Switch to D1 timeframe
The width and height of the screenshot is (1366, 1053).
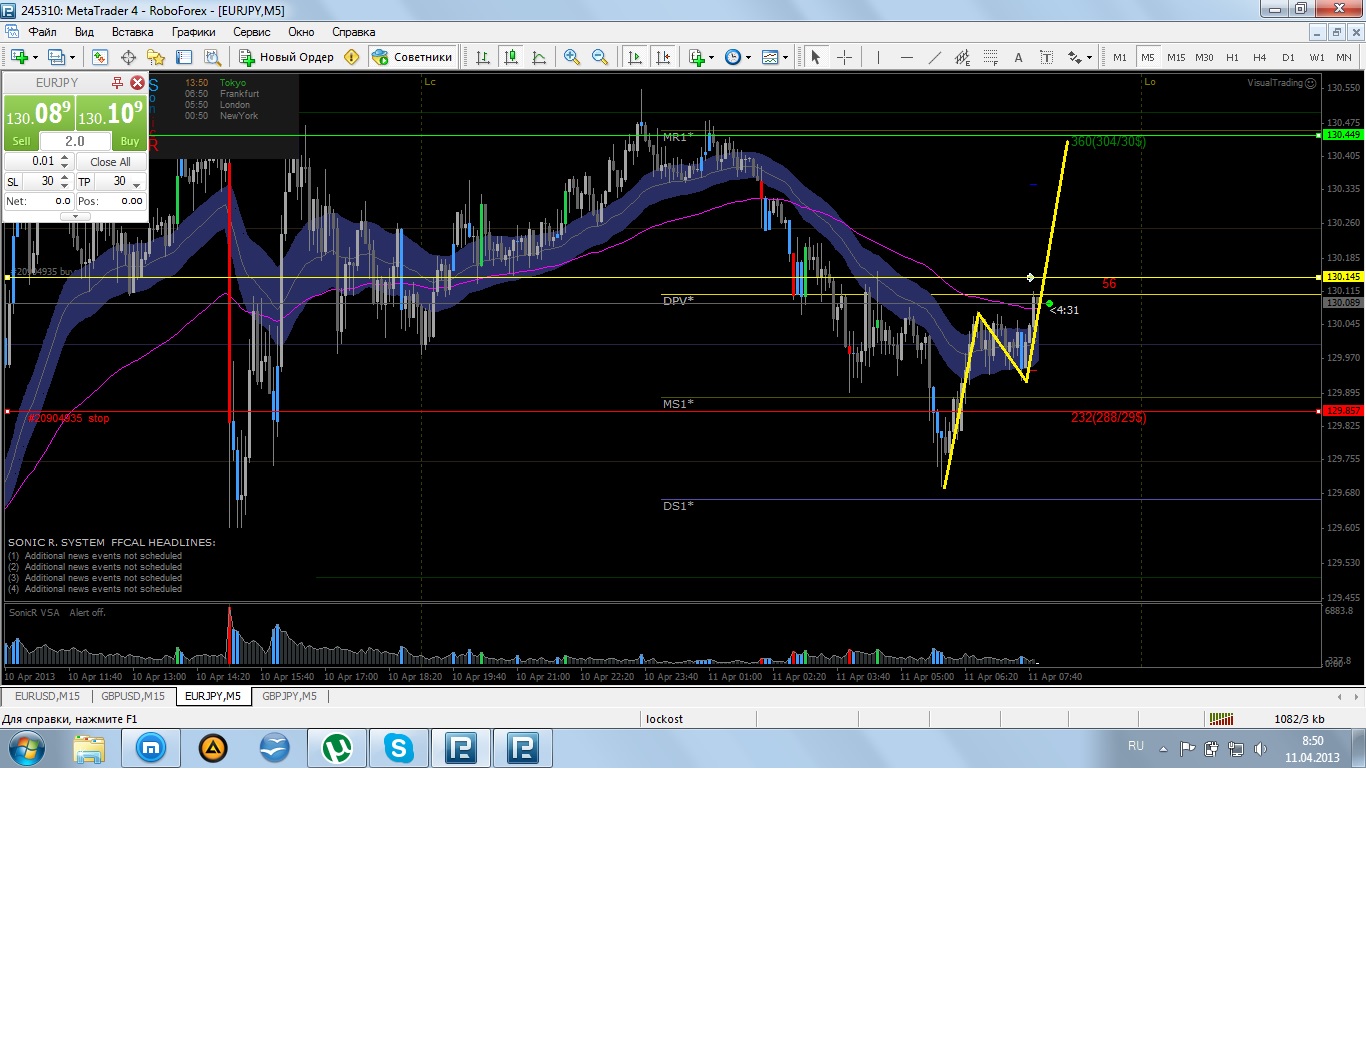click(1288, 57)
